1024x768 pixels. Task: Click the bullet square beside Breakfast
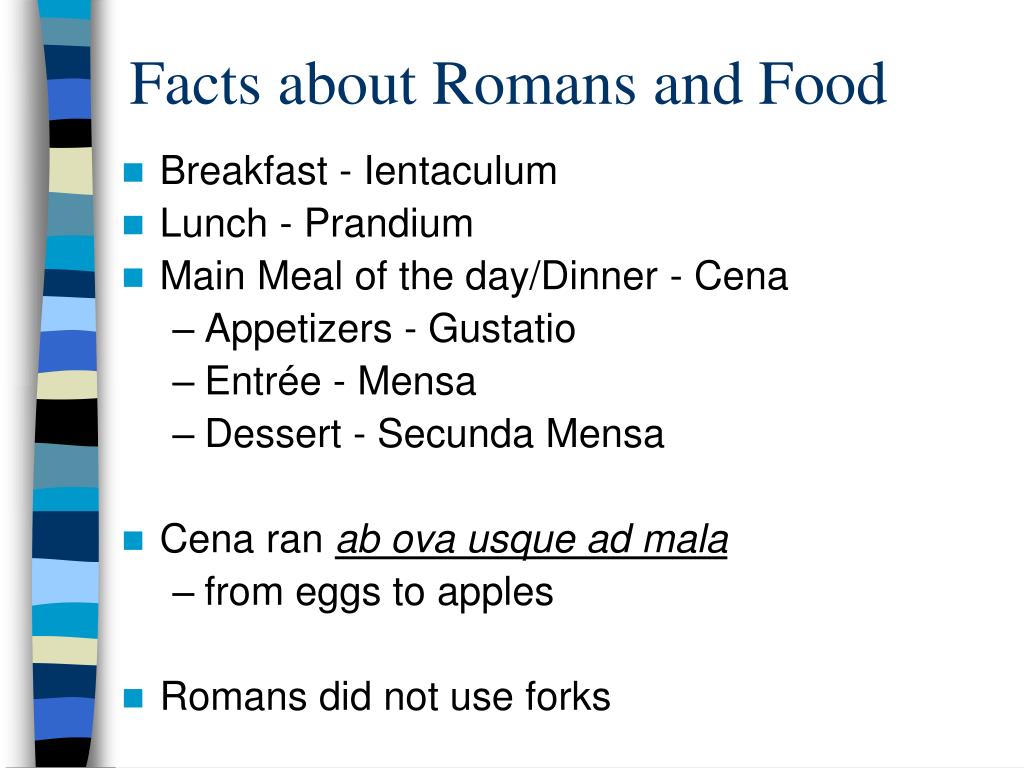(x=133, y=172)
